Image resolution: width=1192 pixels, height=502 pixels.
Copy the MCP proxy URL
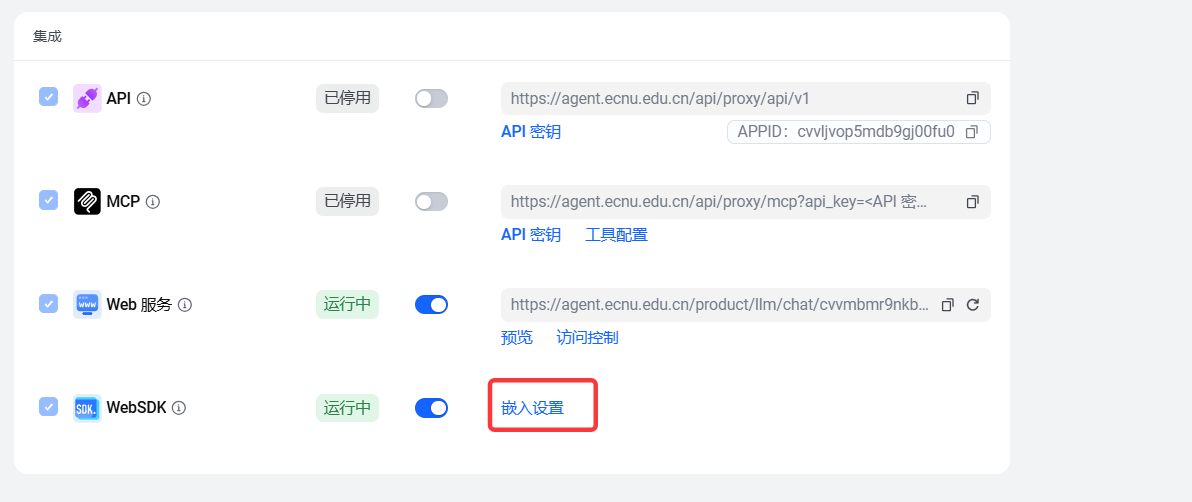[x=972, y=202]
